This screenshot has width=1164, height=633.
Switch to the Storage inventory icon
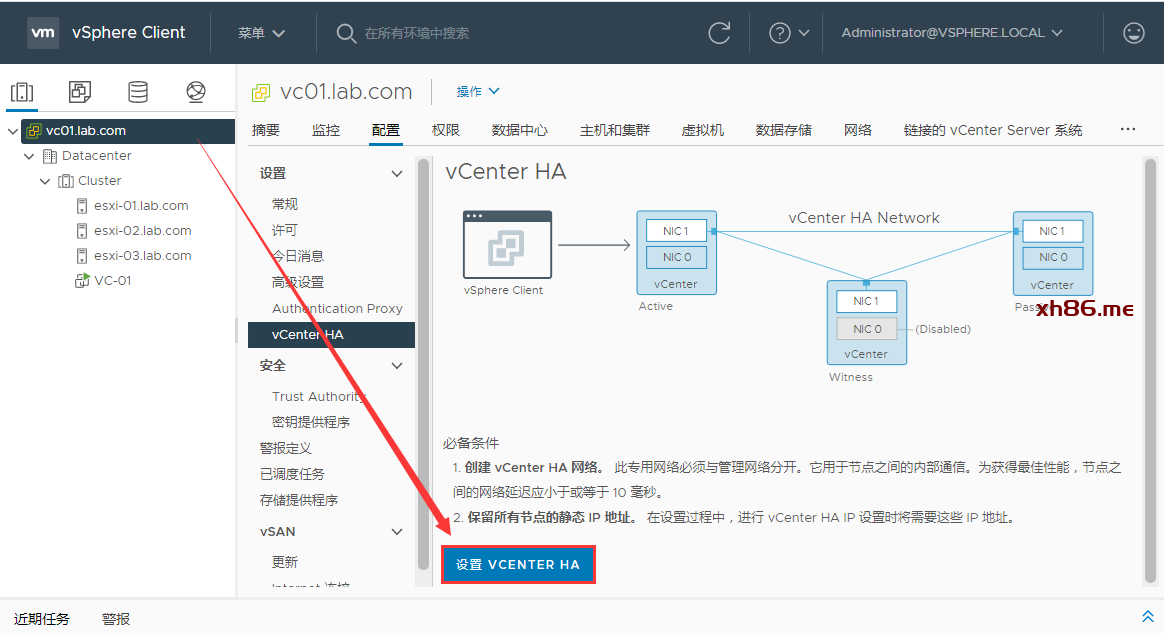click(138, 92)
